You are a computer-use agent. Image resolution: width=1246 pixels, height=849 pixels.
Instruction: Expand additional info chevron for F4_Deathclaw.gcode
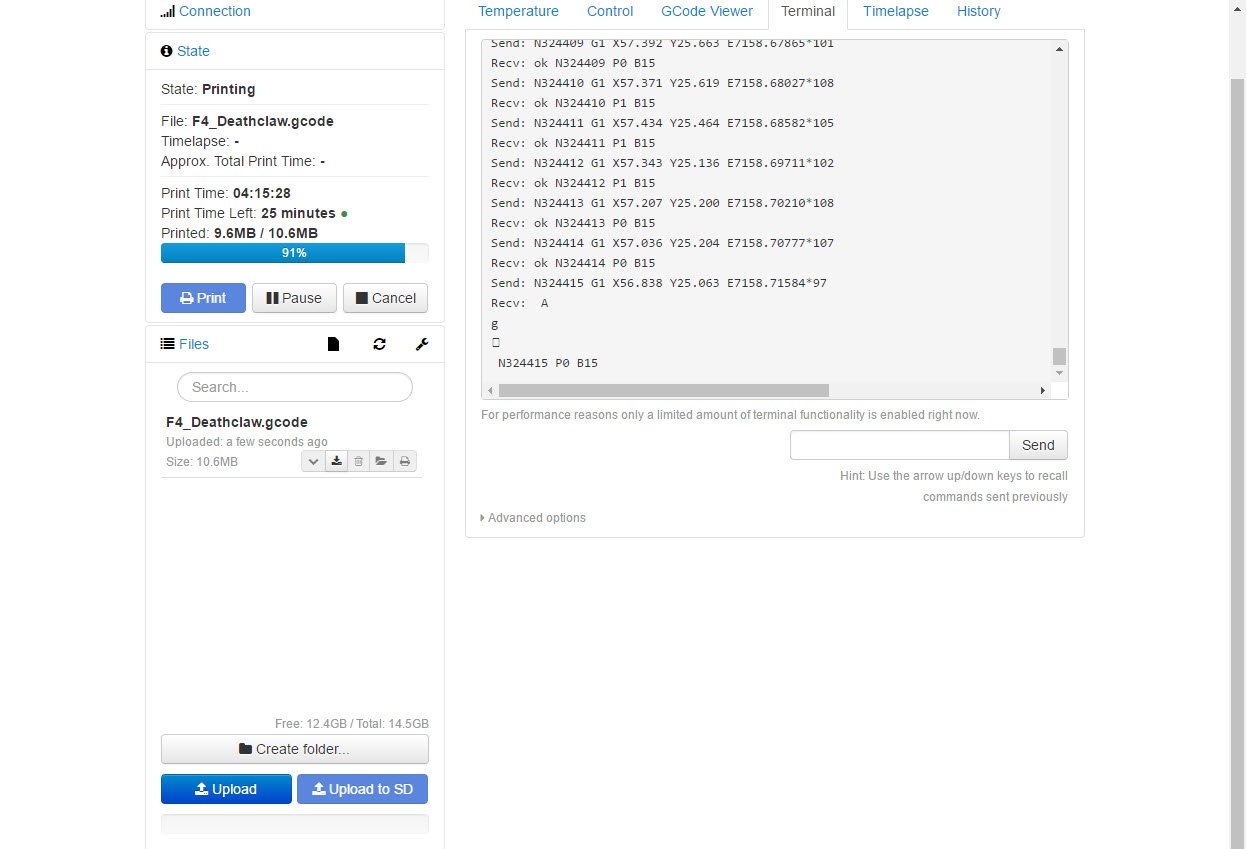(x=313, y=461)
